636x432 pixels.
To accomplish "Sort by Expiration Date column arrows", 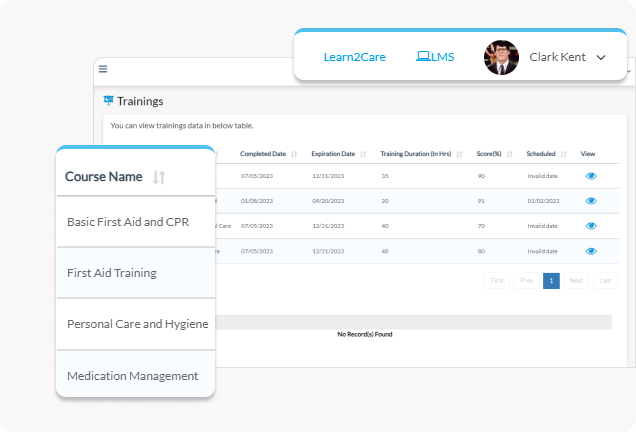I will [363, 154].
